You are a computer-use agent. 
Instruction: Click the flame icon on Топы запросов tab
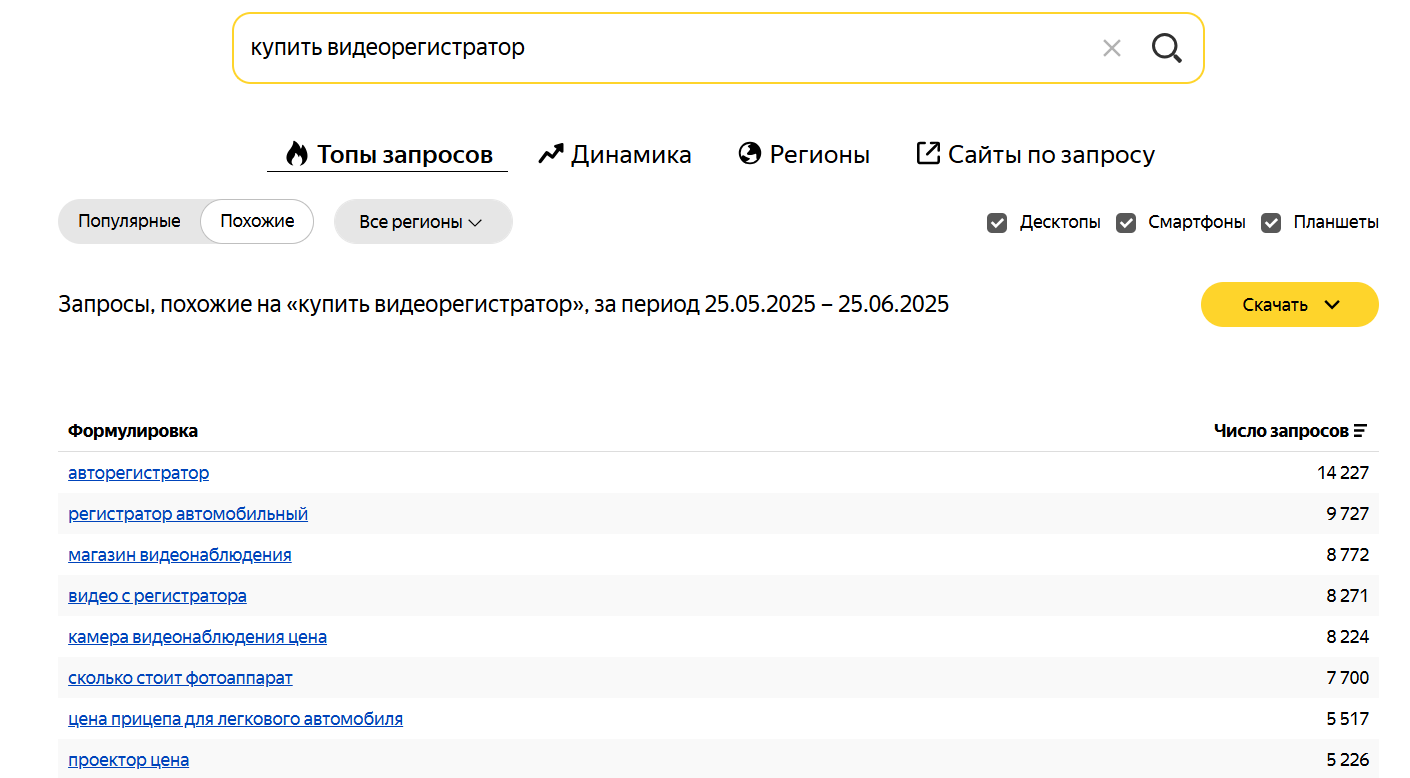(x=296, y=153)
